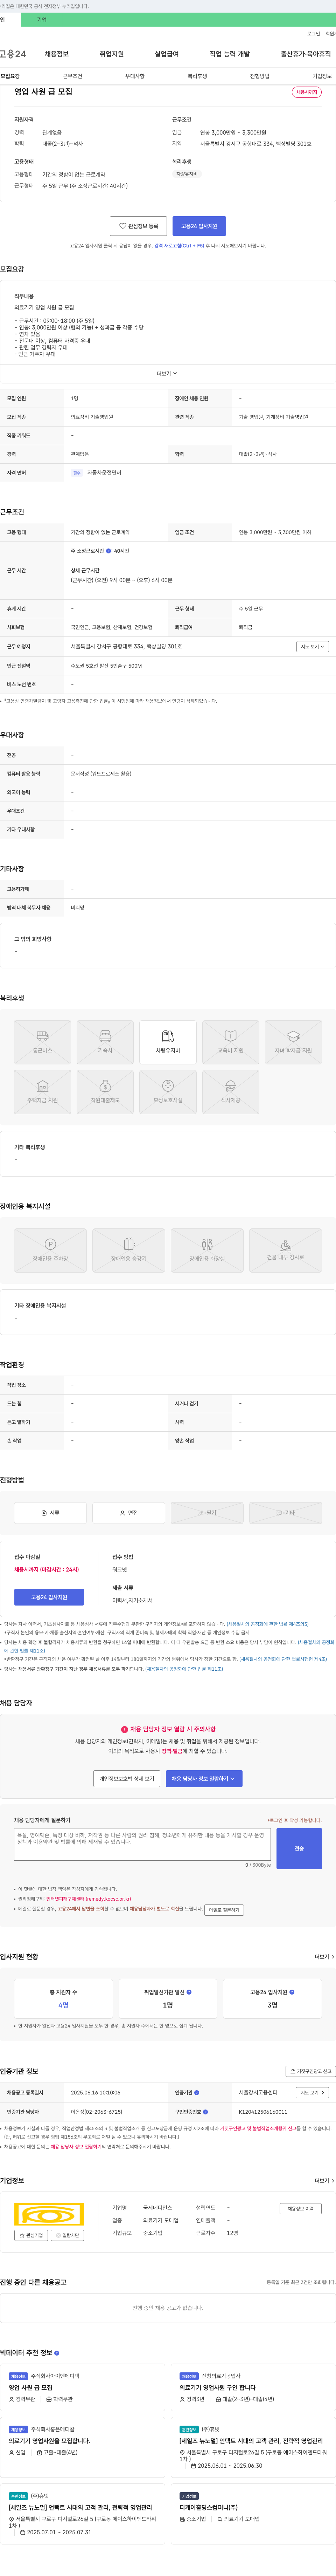Click the 장애인용 화장실 facility icon
This screenshot has height=2576, width=336.
(x=207, y=1250)
